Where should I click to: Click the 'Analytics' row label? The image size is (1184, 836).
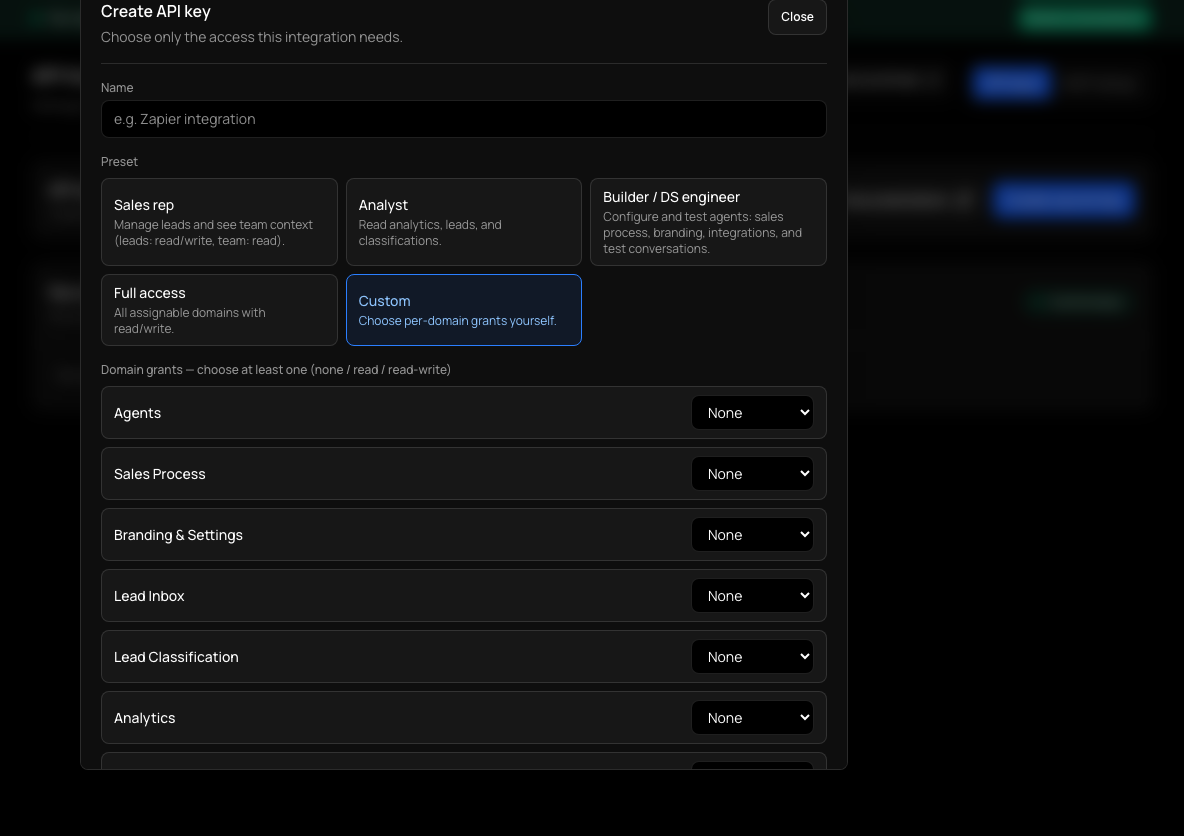point(144,719)
